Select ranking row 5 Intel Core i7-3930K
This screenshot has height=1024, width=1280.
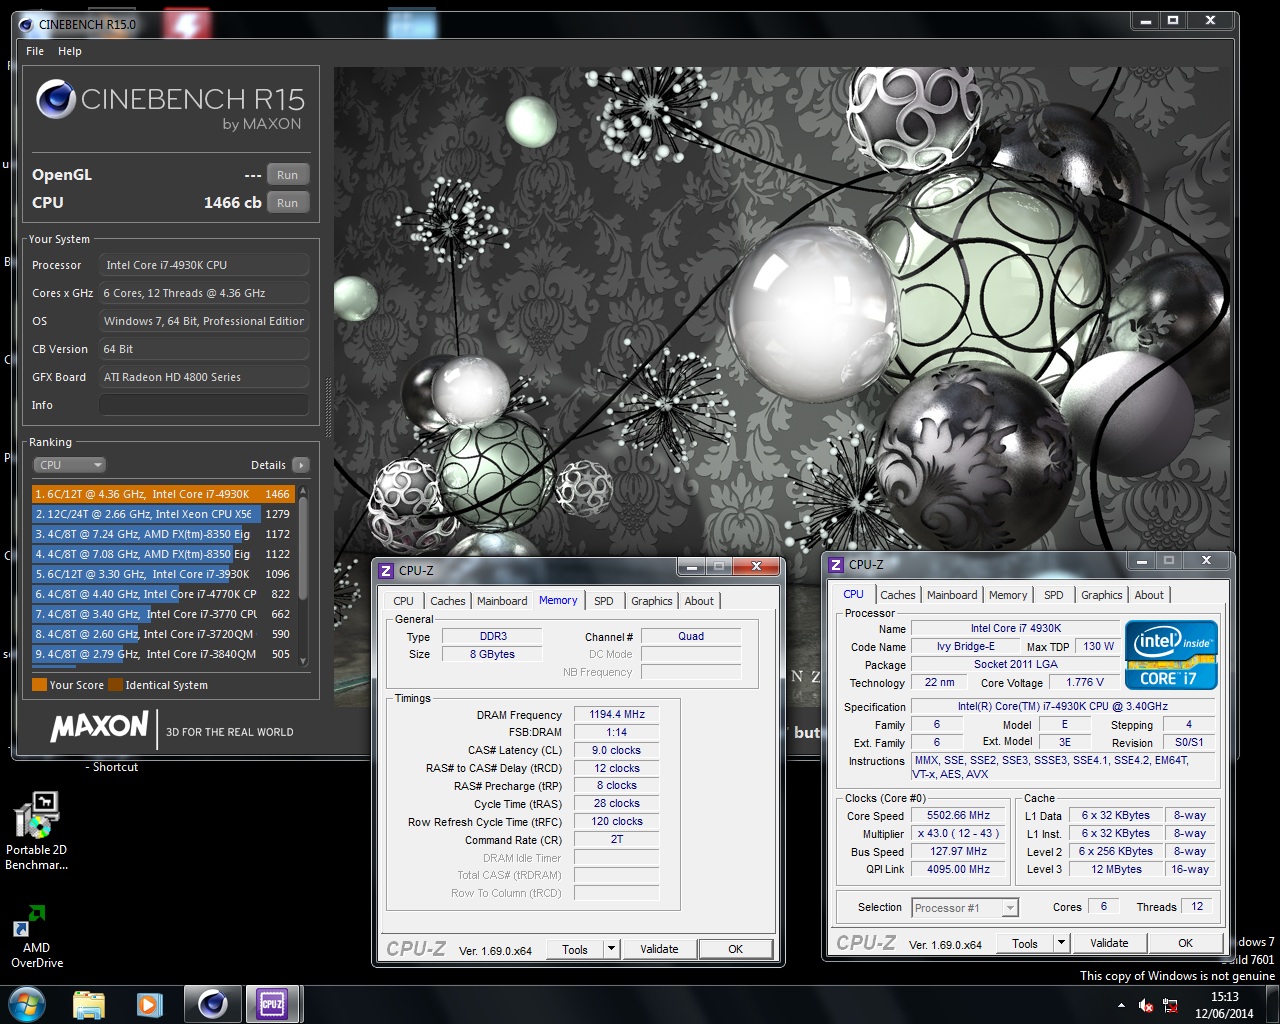[163, 574]
